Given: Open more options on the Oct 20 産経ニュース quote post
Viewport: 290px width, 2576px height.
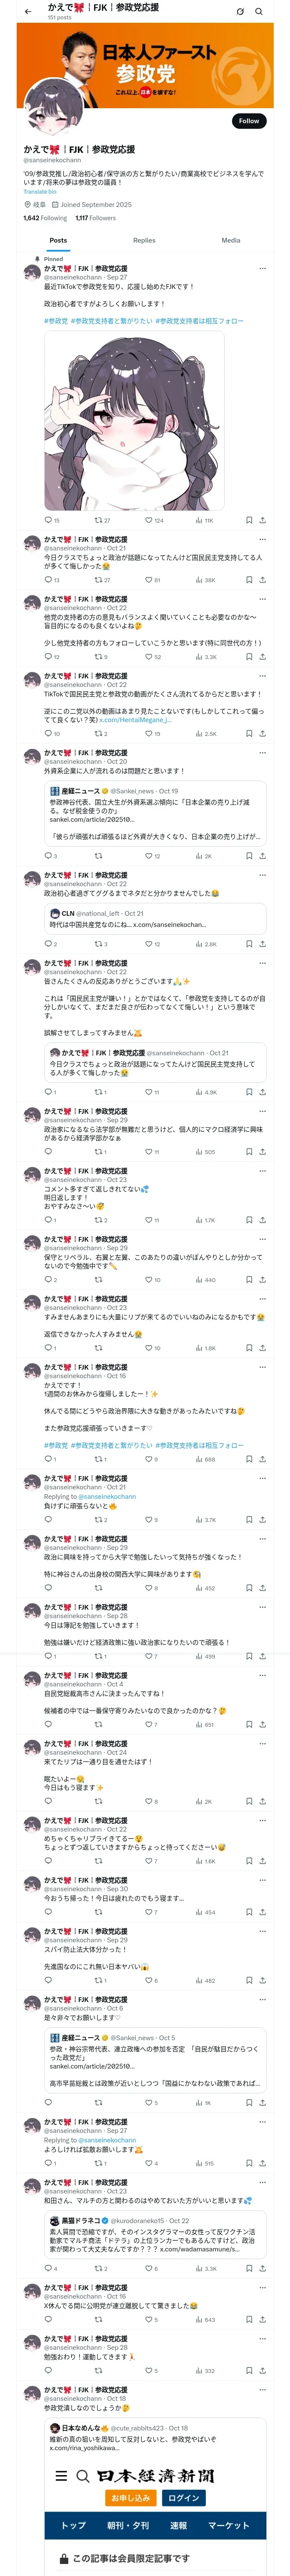Looking at the screenshot, I should (262, 753).
